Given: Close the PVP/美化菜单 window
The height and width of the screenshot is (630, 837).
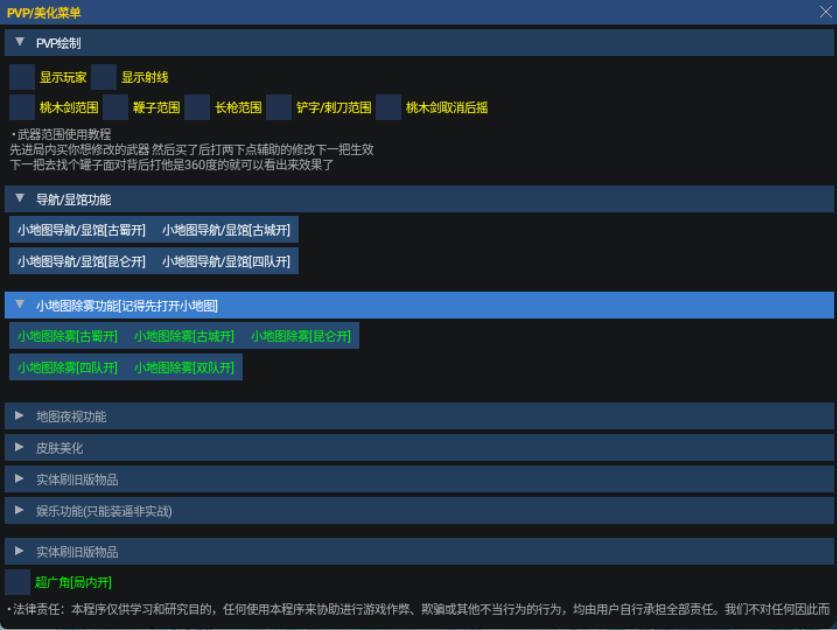Looking at the screenshot, I should click(825, 12).
